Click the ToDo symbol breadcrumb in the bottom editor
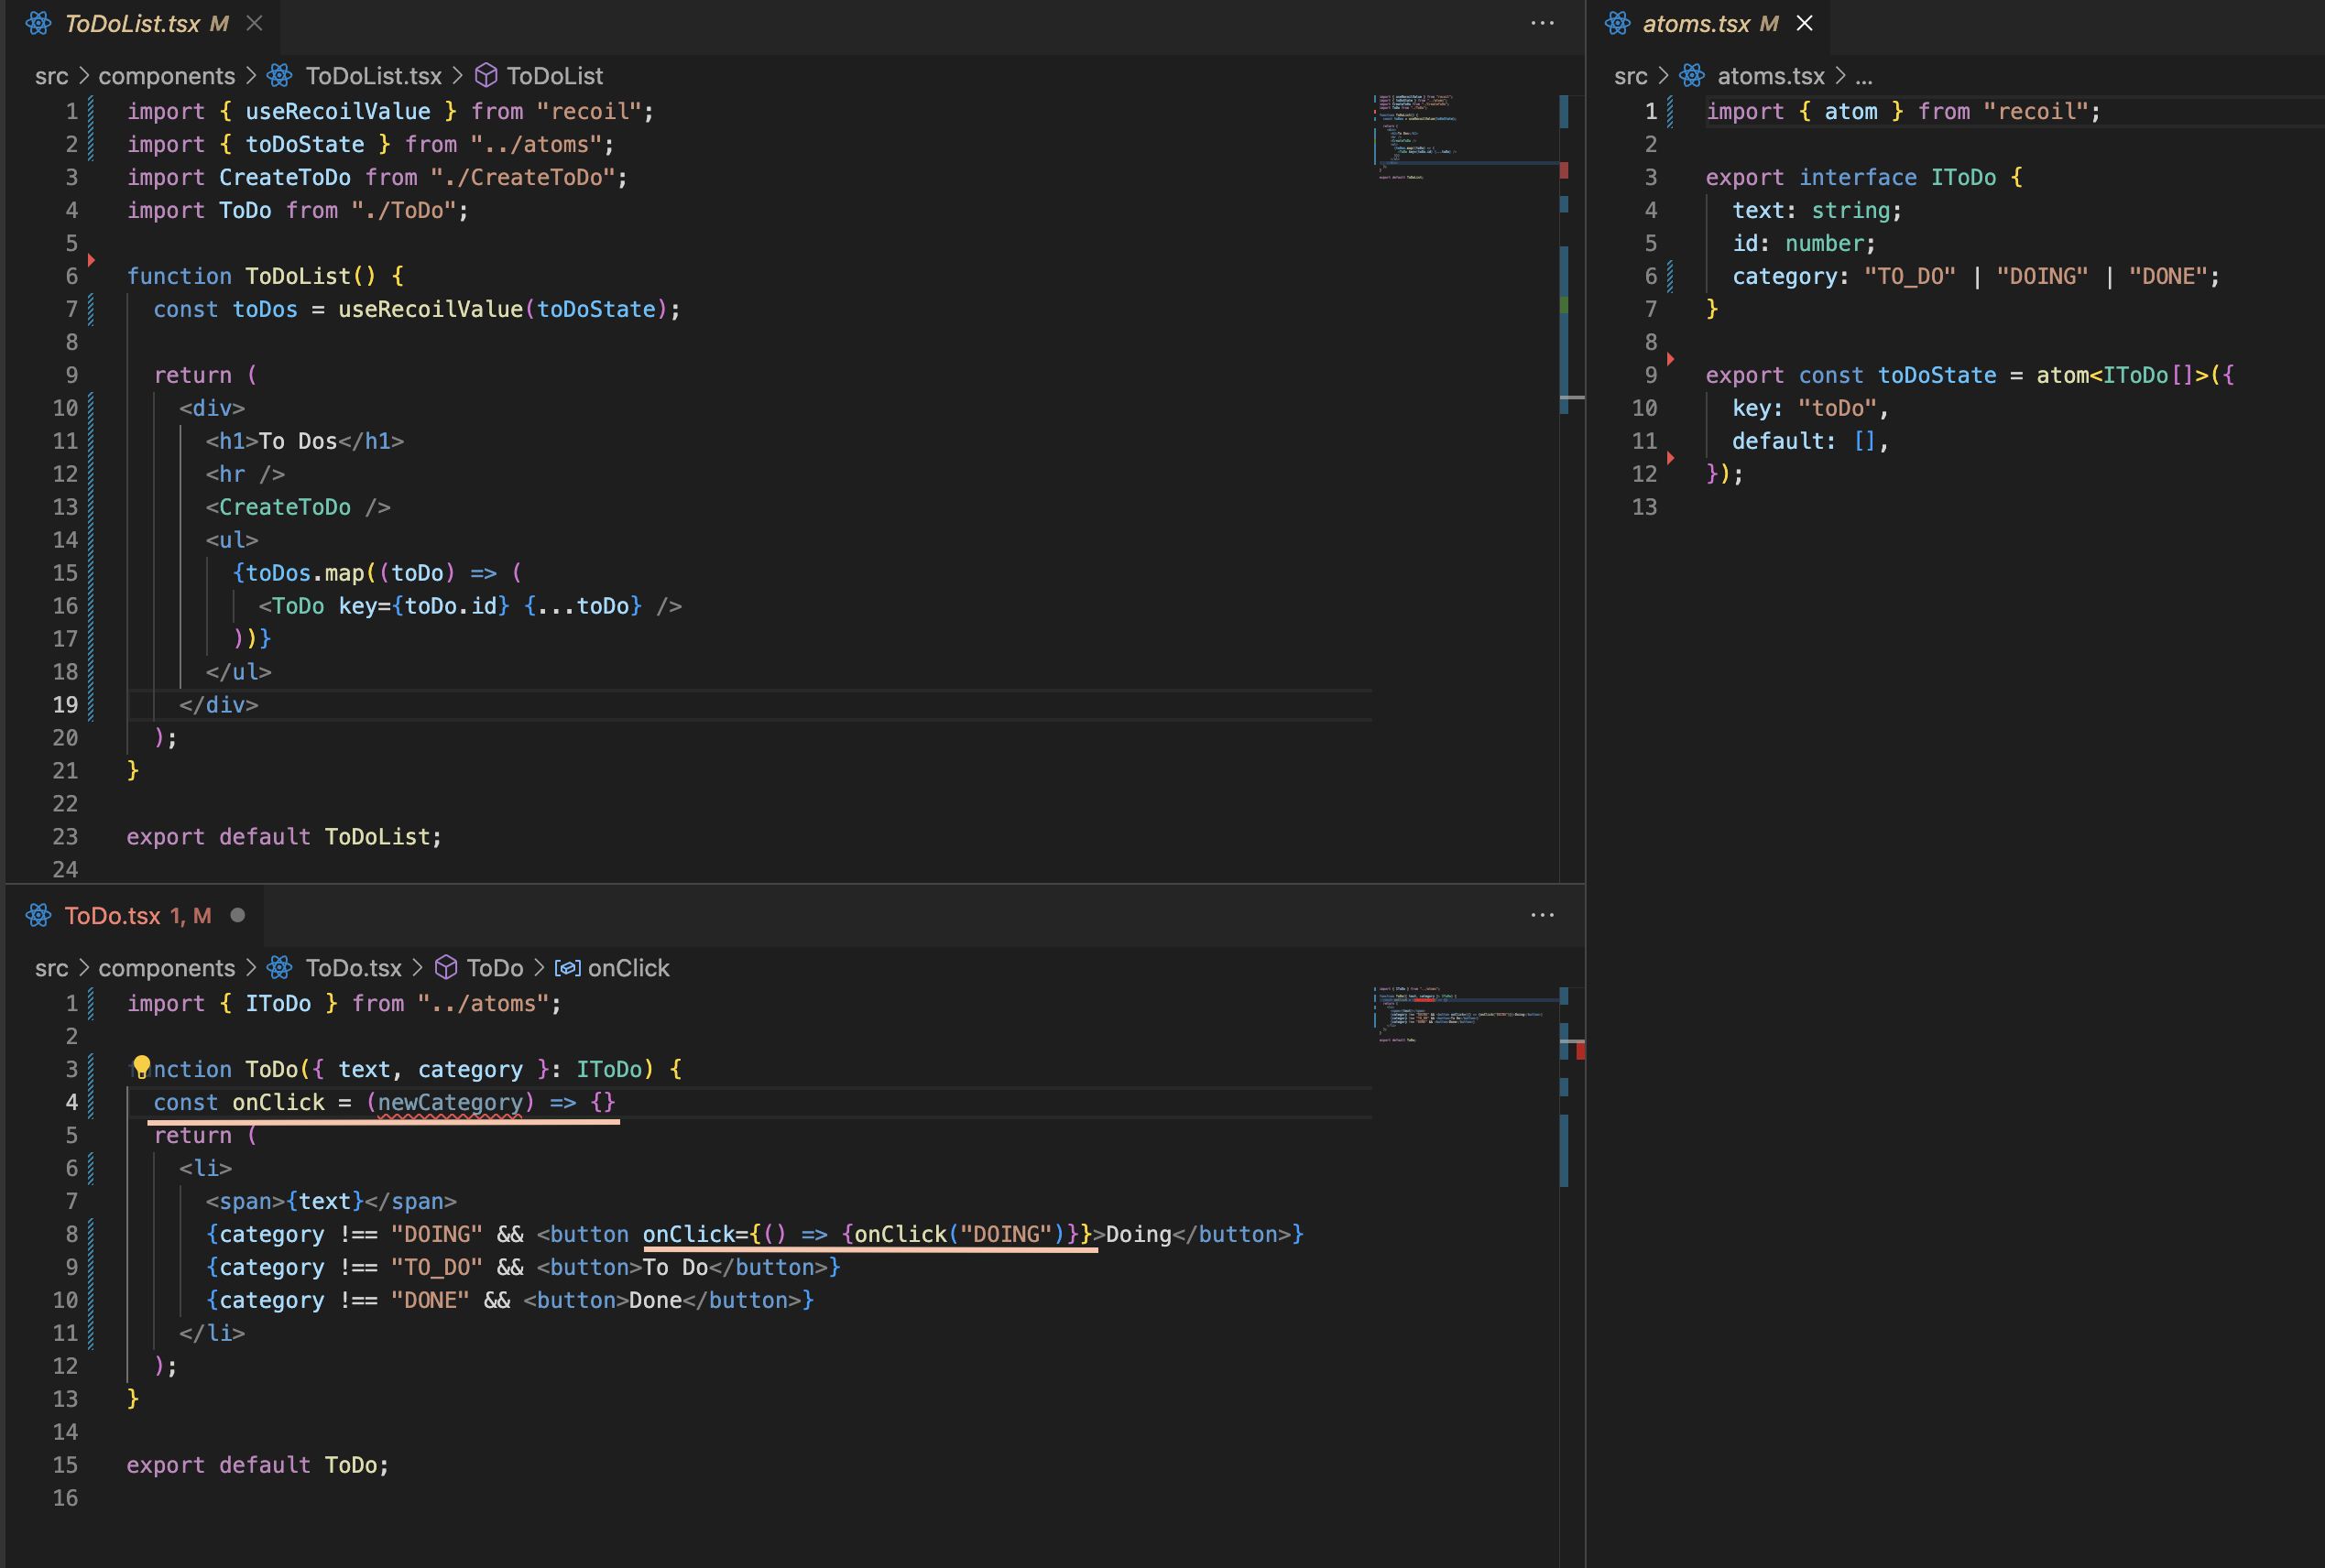Viewport: 2325px width, 1568px height. (494, 968)
